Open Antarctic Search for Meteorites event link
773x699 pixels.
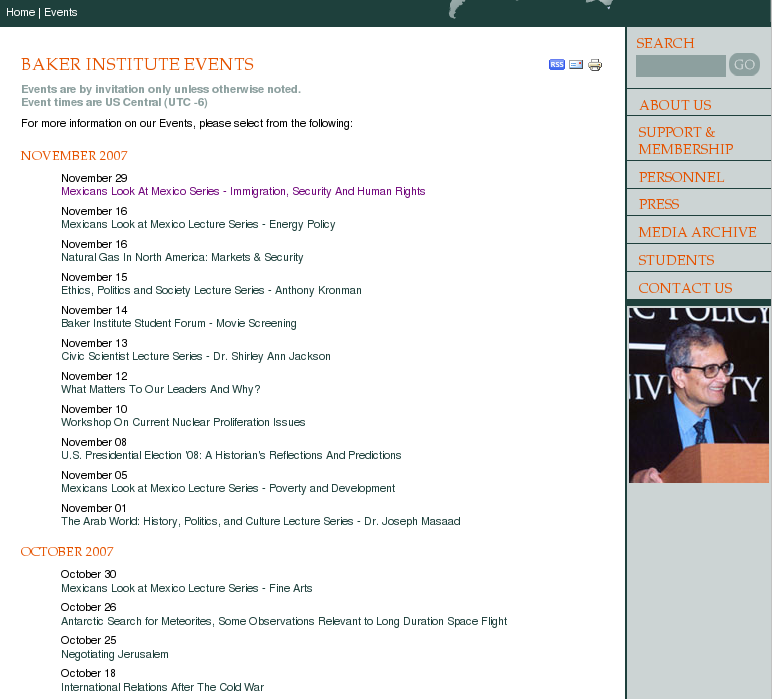284,622
